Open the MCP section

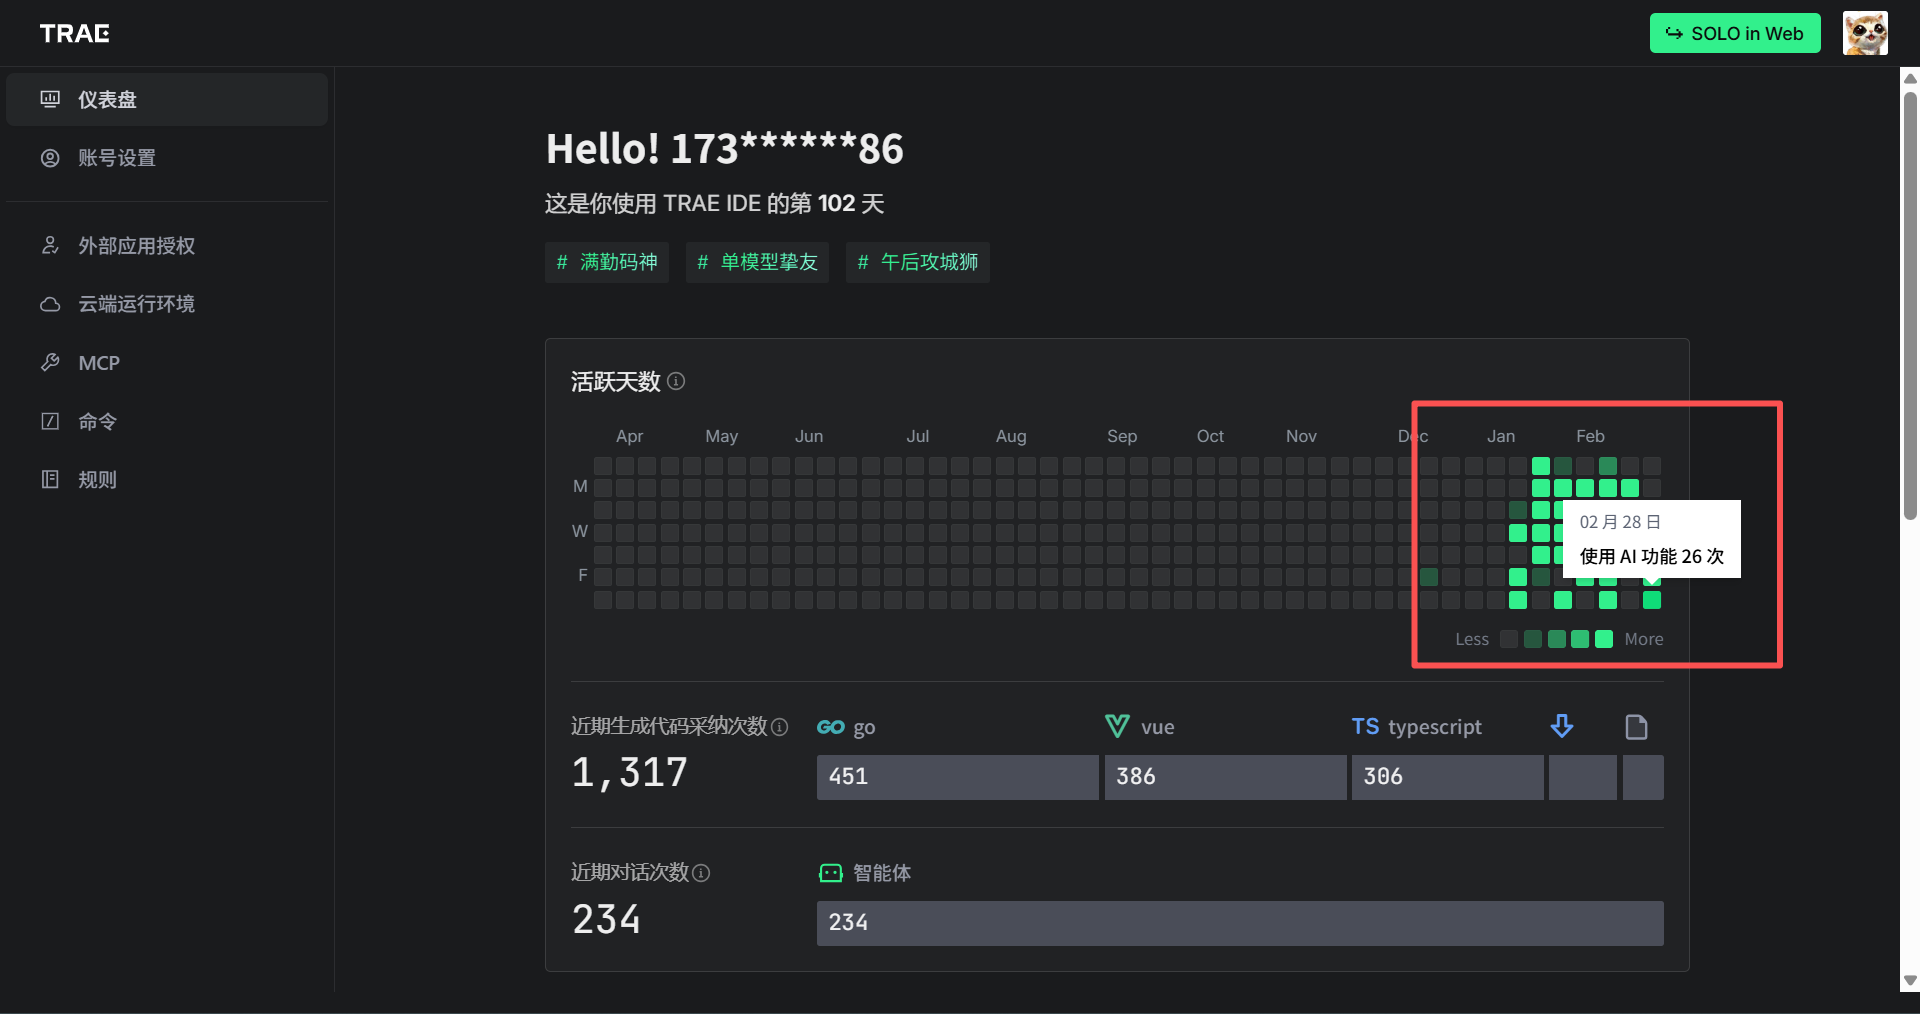tap(167, 363)
